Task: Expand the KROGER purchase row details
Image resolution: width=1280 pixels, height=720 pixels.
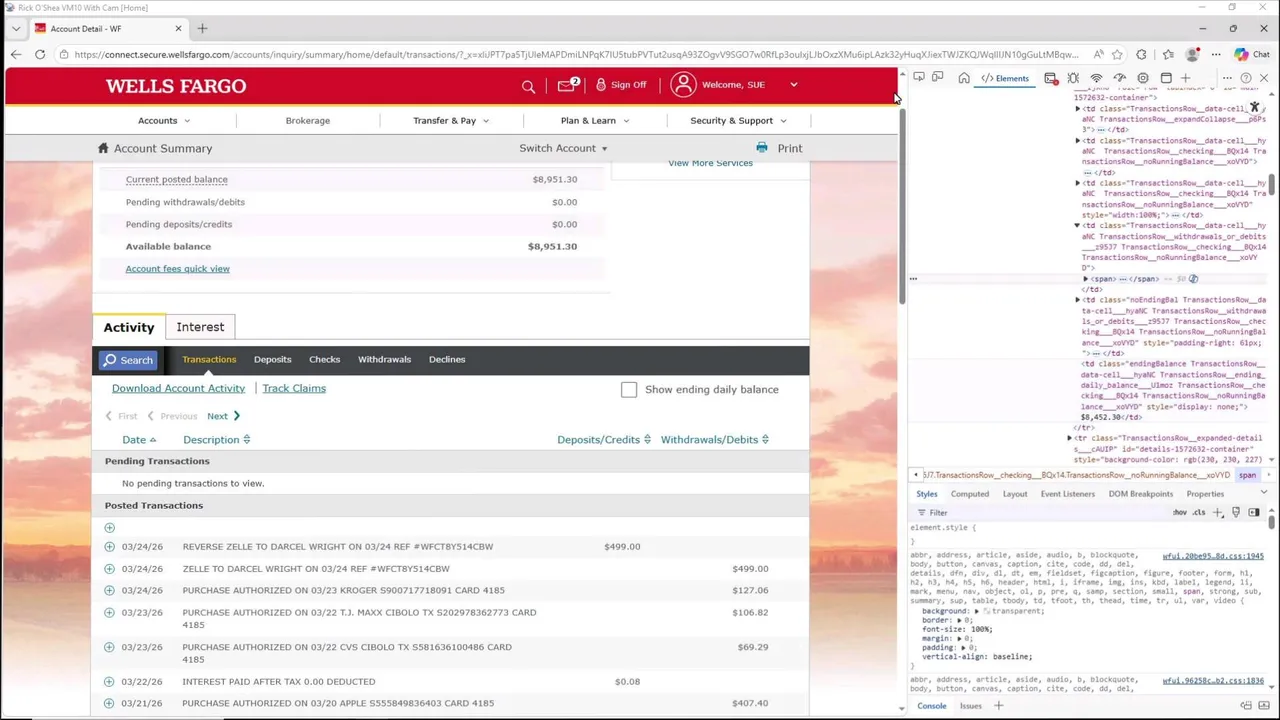Action: (109, 591)
